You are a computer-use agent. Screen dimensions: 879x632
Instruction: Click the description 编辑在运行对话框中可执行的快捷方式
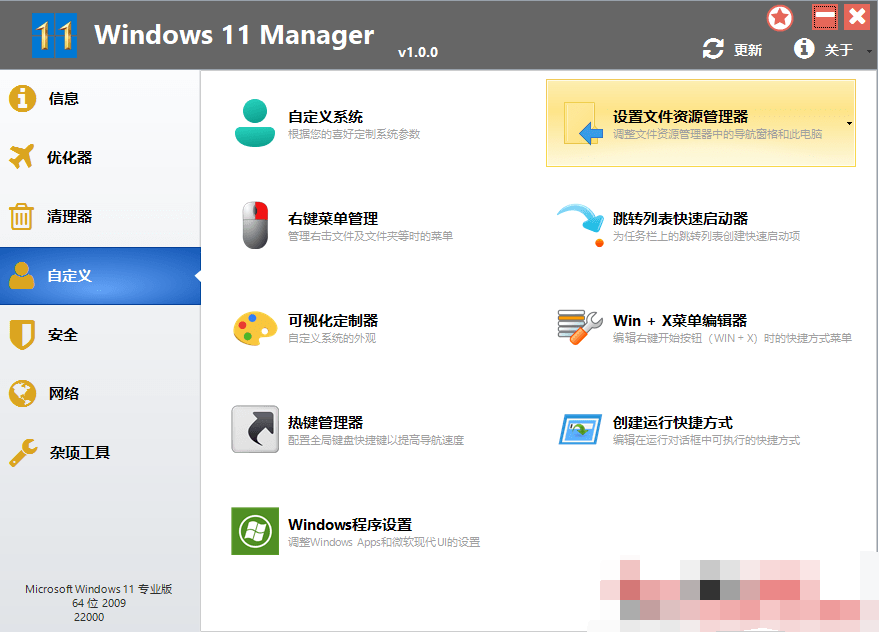[706, 440]
